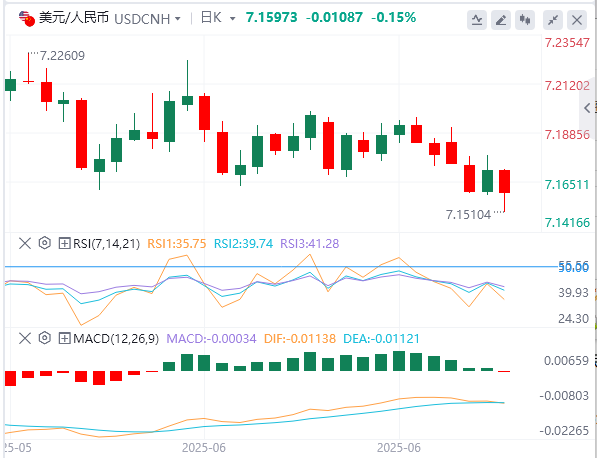Viewport: 597px width, 458px height.
Task: Expand the MACD(12,26,9) panel plus box
Action: click(64, 338)
